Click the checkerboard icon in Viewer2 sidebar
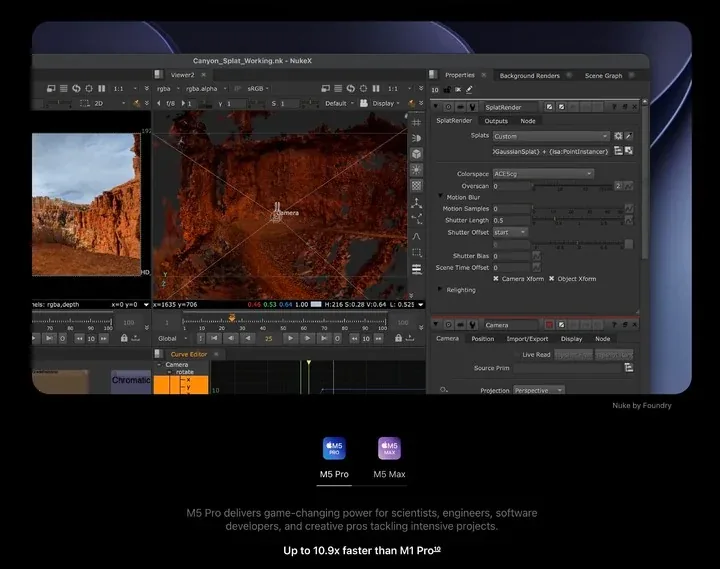Image resolution: width=720 pixels, height=569 pixels. coord(416,186)
